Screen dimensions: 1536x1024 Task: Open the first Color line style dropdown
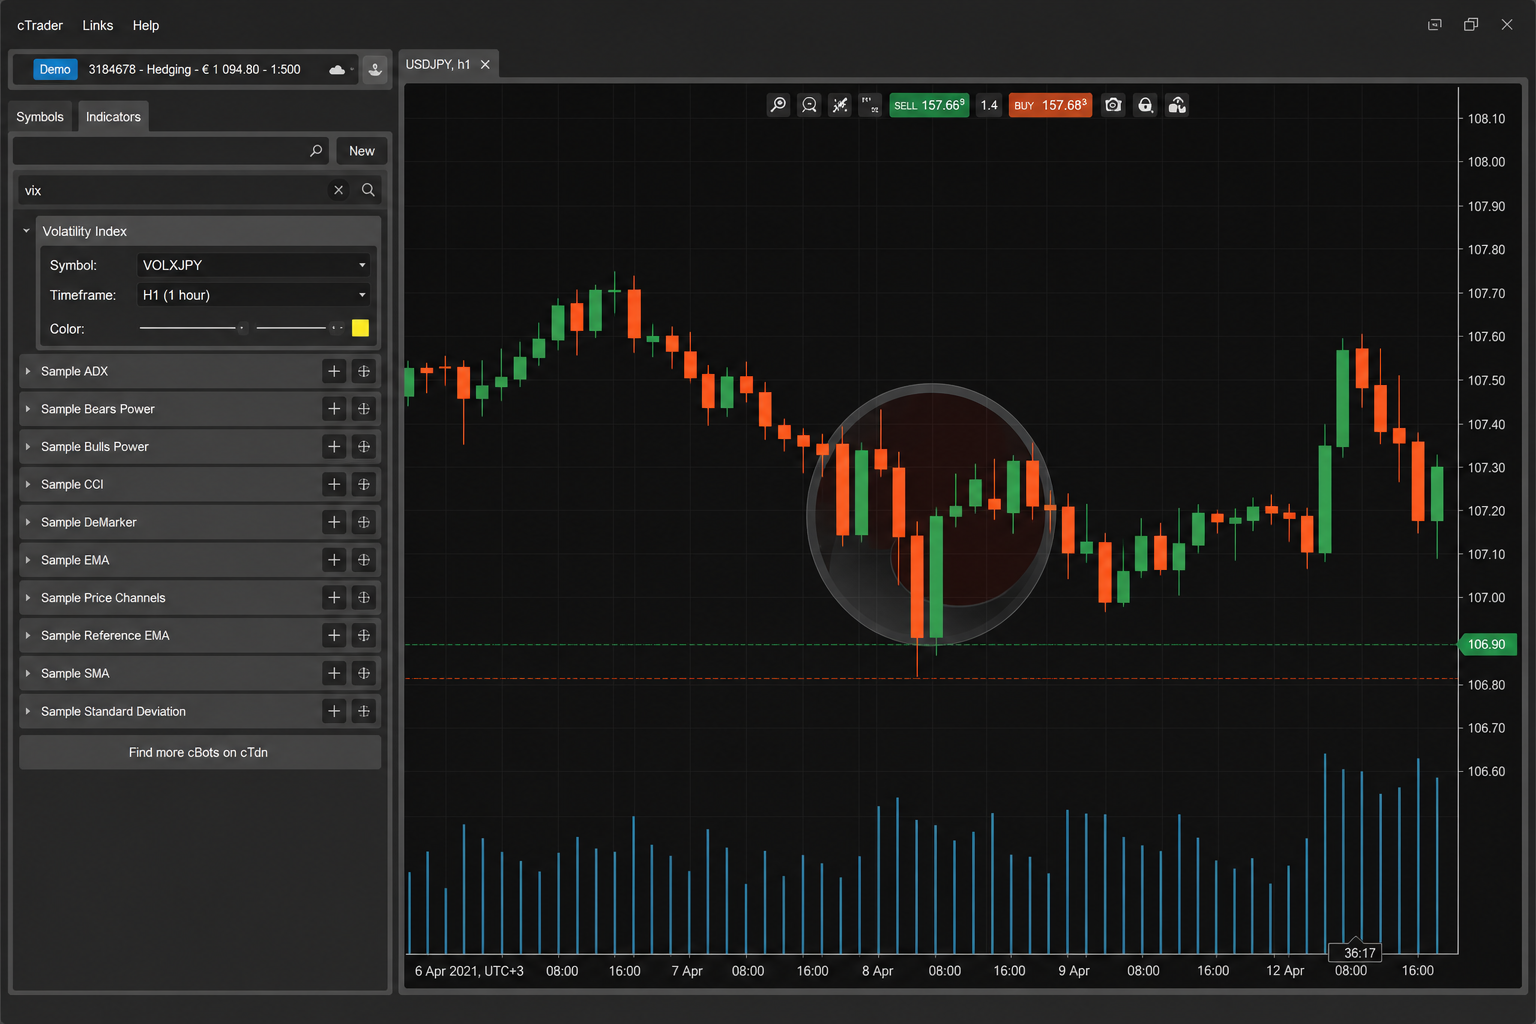[x=193, y=328]
